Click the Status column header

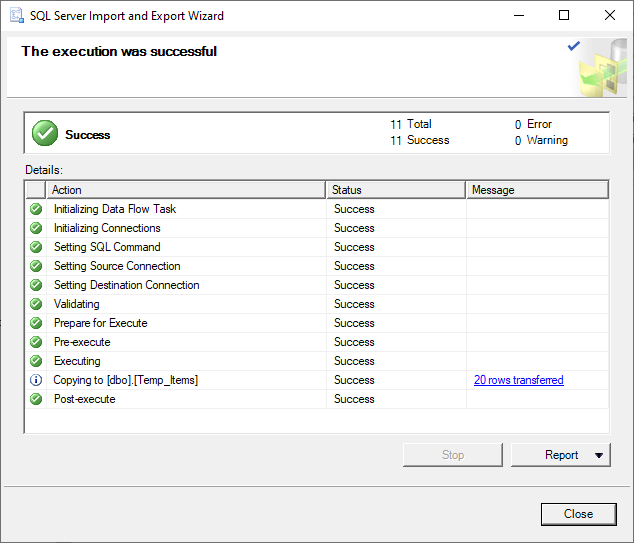coord(396,190)
